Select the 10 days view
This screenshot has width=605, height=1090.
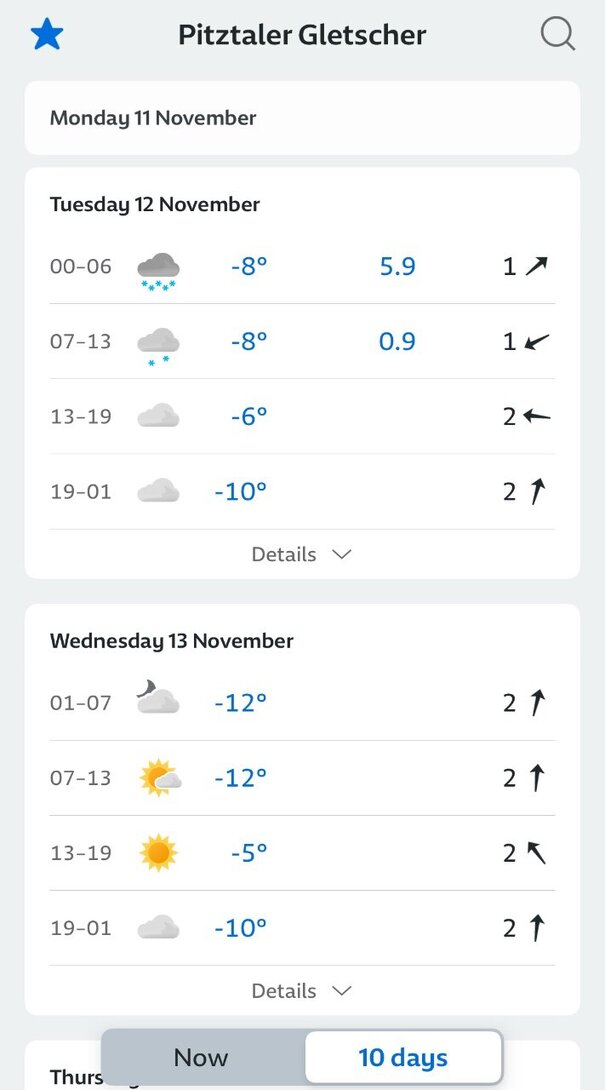[403, 1057]
